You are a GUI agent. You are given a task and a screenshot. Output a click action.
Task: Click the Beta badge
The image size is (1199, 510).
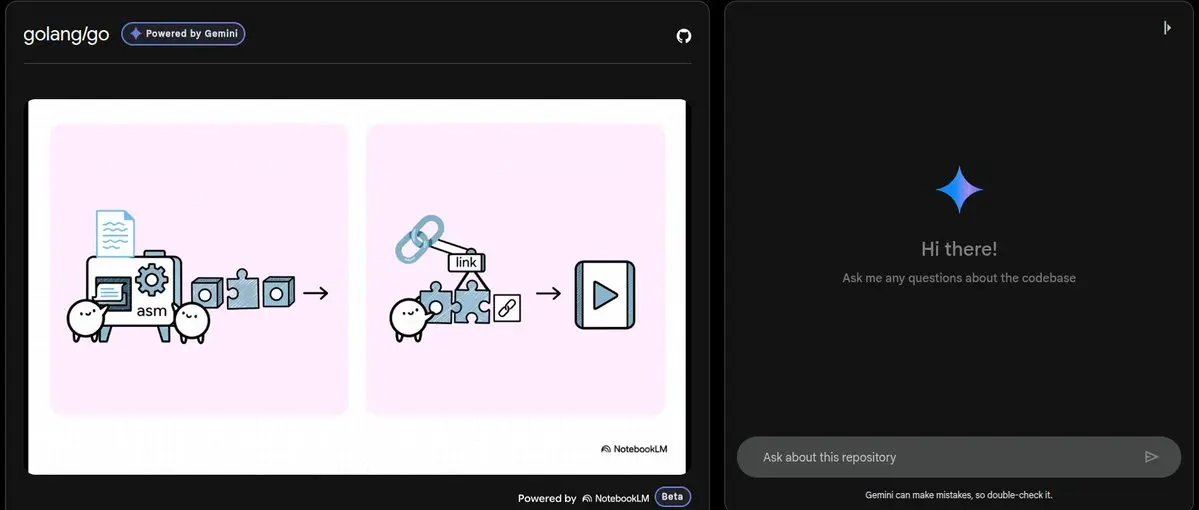pyautogui.click(x=672, y=497)
